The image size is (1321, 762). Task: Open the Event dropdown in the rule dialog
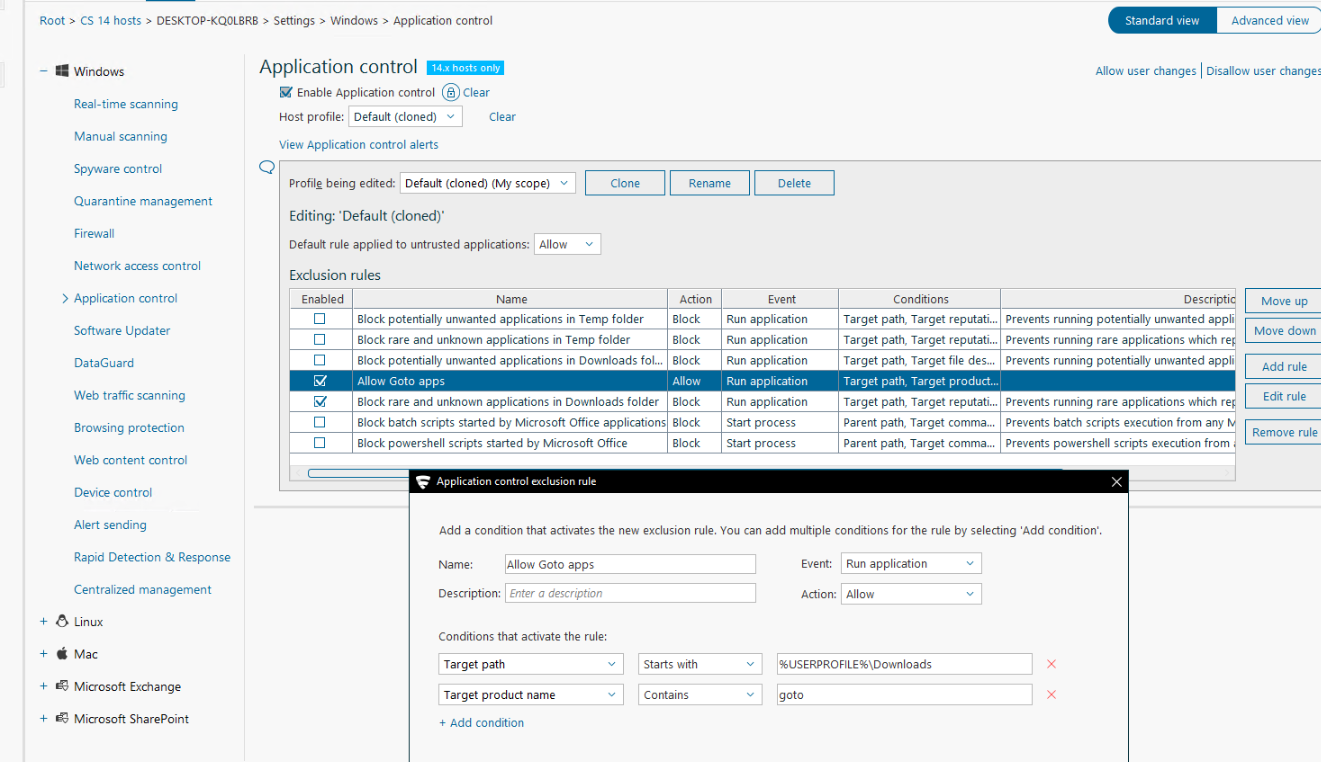point(911,564)
